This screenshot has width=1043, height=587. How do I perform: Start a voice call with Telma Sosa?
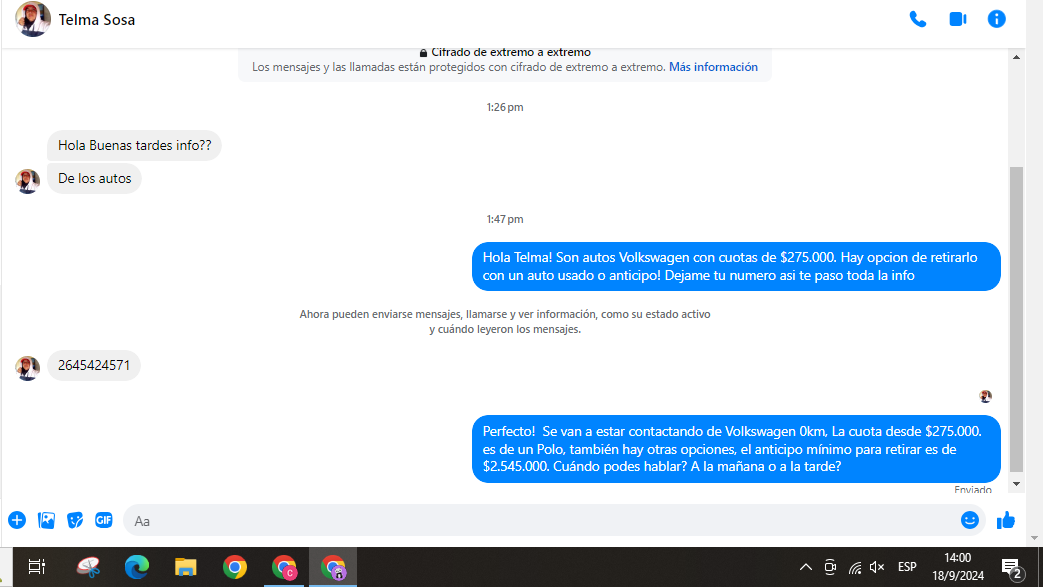point(918,19)
